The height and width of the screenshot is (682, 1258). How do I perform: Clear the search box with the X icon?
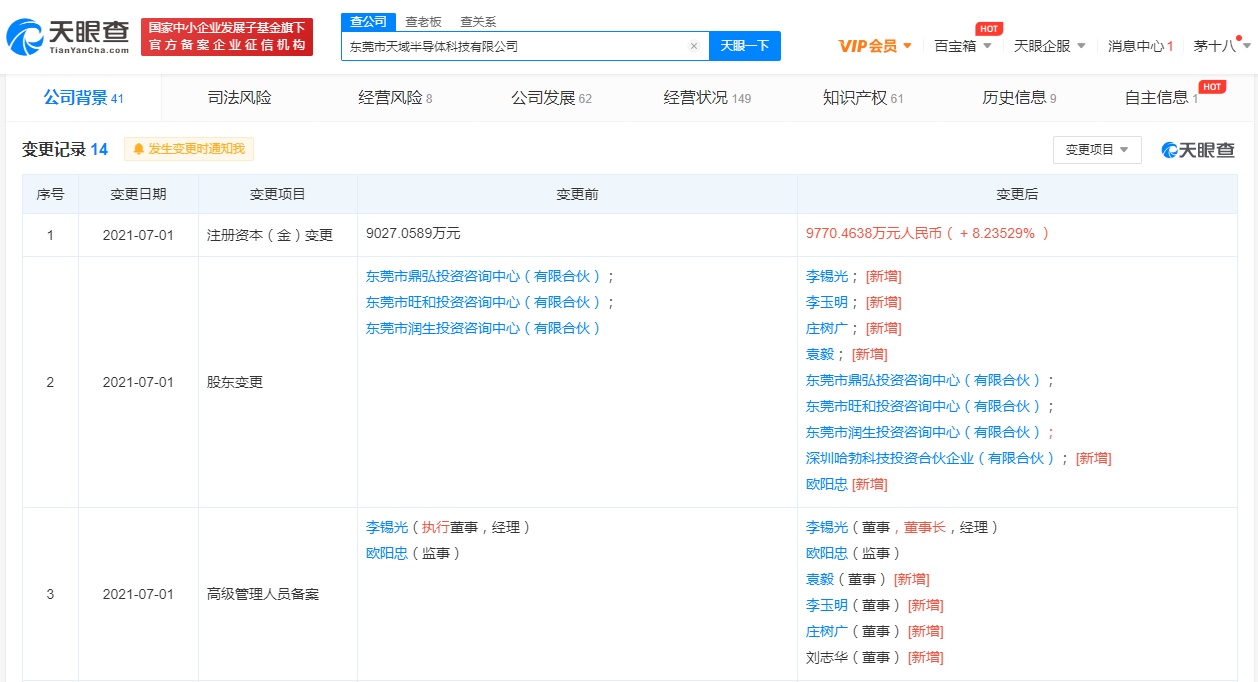694,46
